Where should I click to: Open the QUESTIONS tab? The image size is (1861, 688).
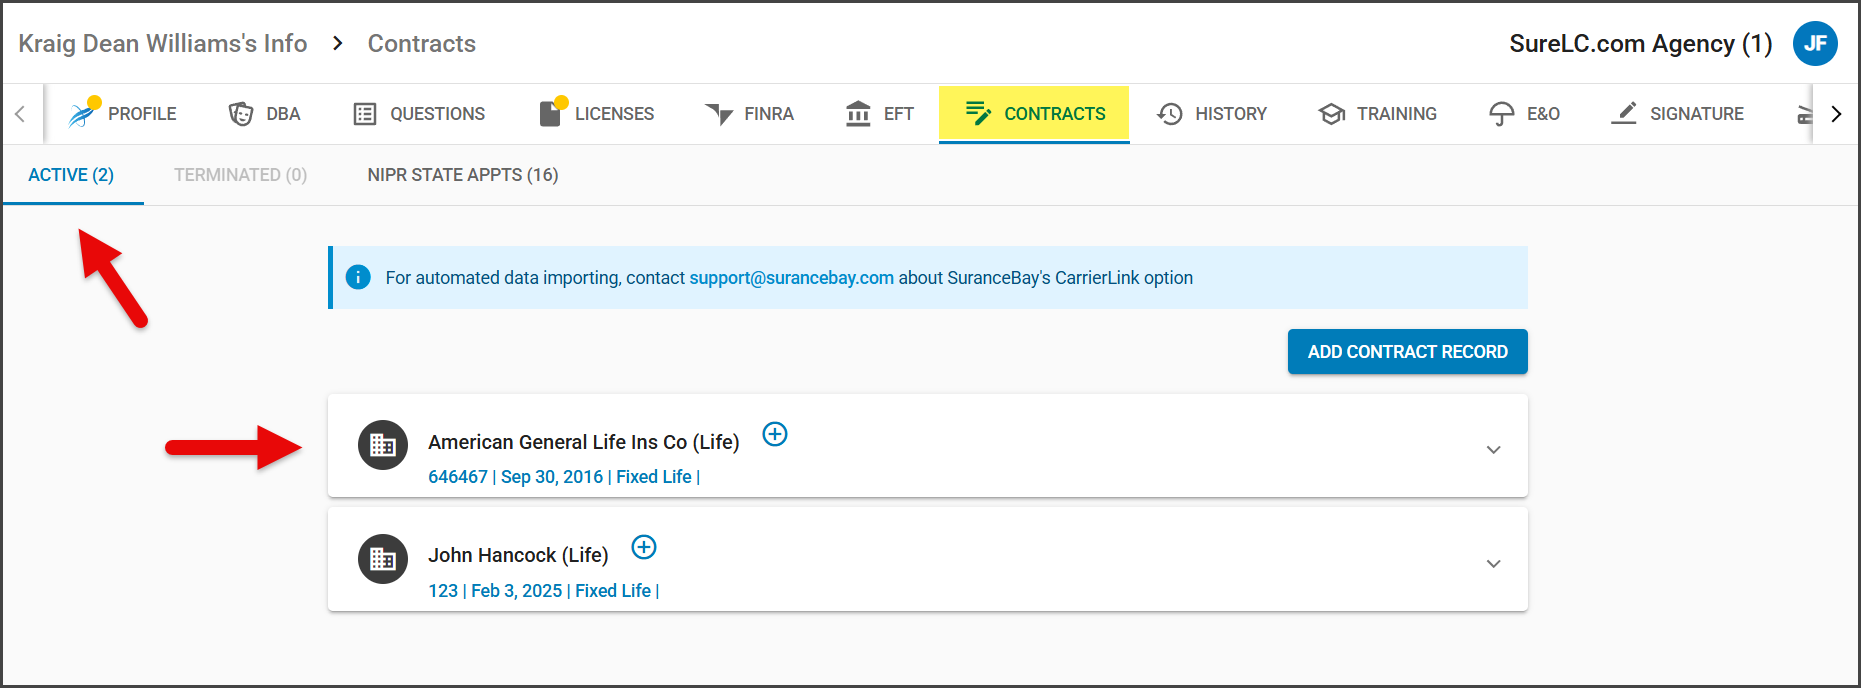(420, 114)
